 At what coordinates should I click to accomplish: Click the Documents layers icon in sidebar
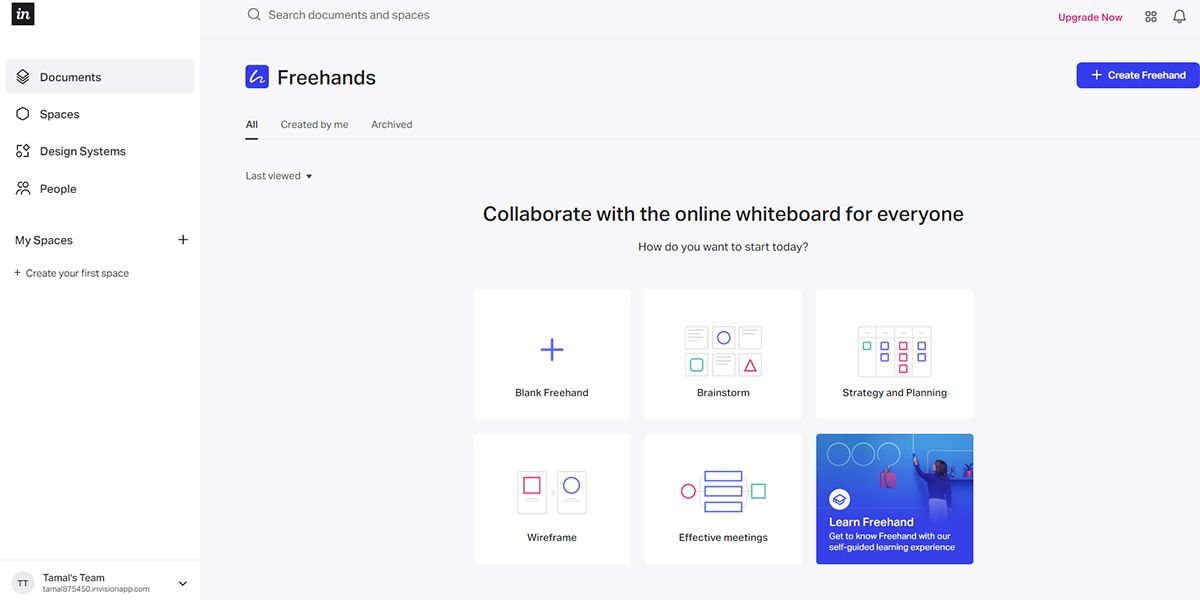(23, 77)
